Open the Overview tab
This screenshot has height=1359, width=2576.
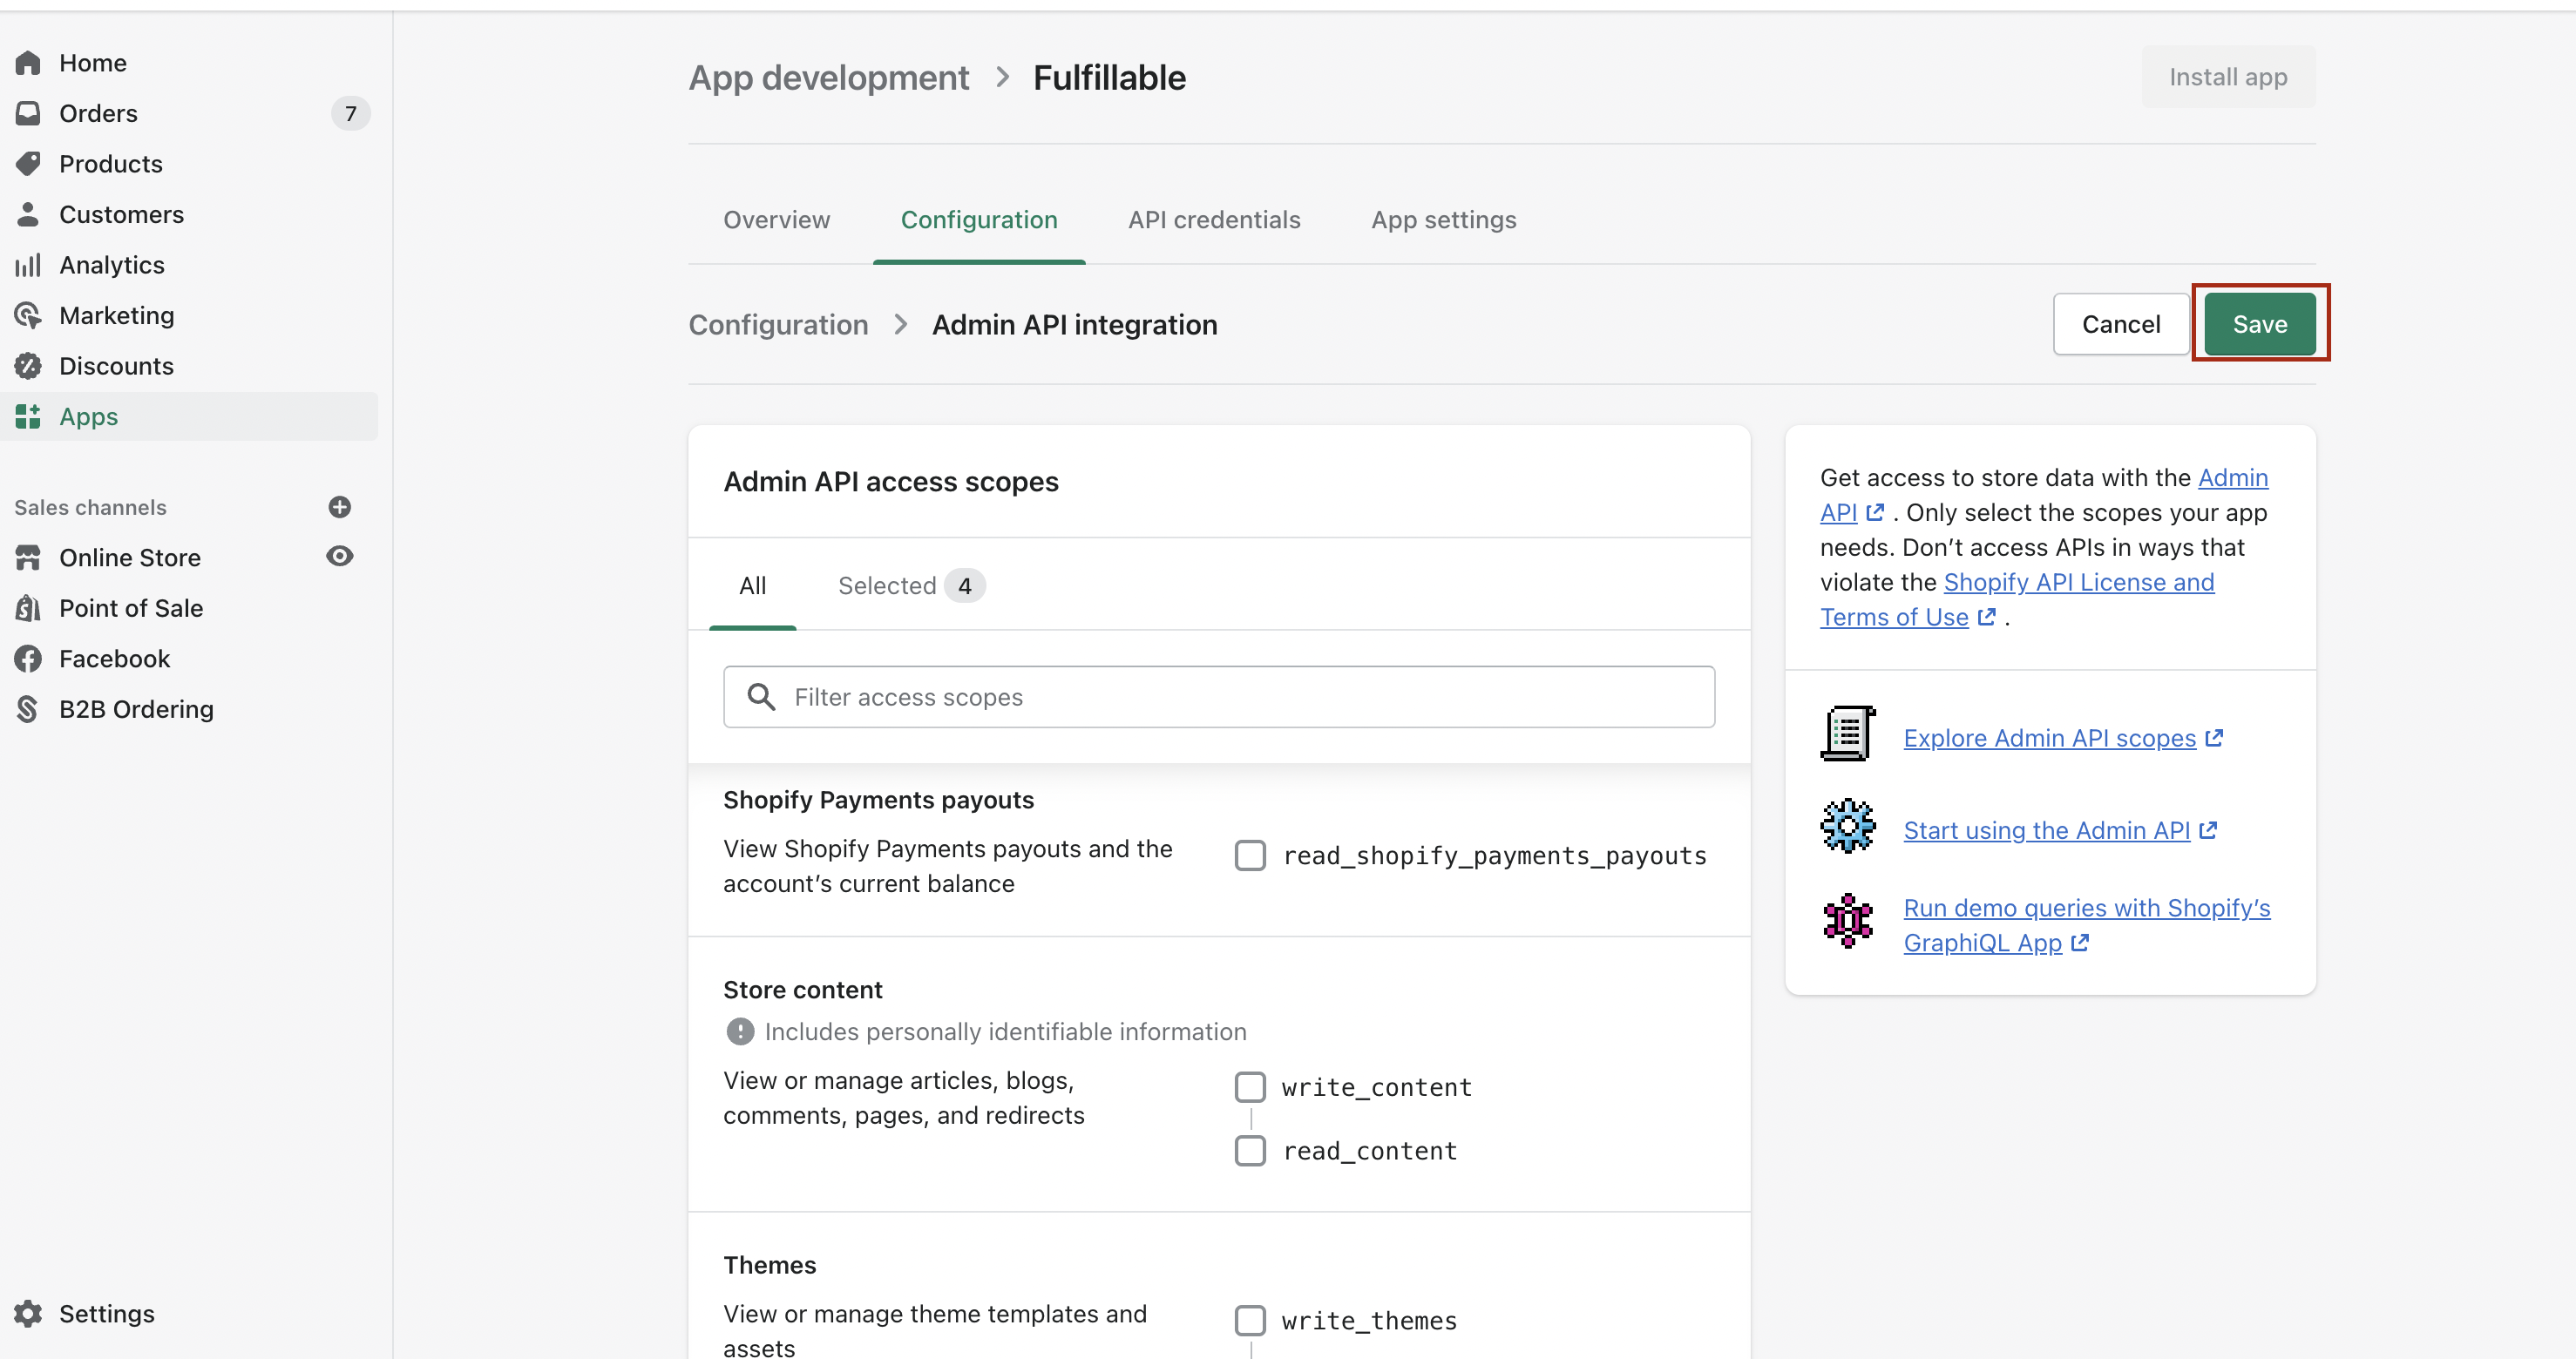[x=777, y=219]
